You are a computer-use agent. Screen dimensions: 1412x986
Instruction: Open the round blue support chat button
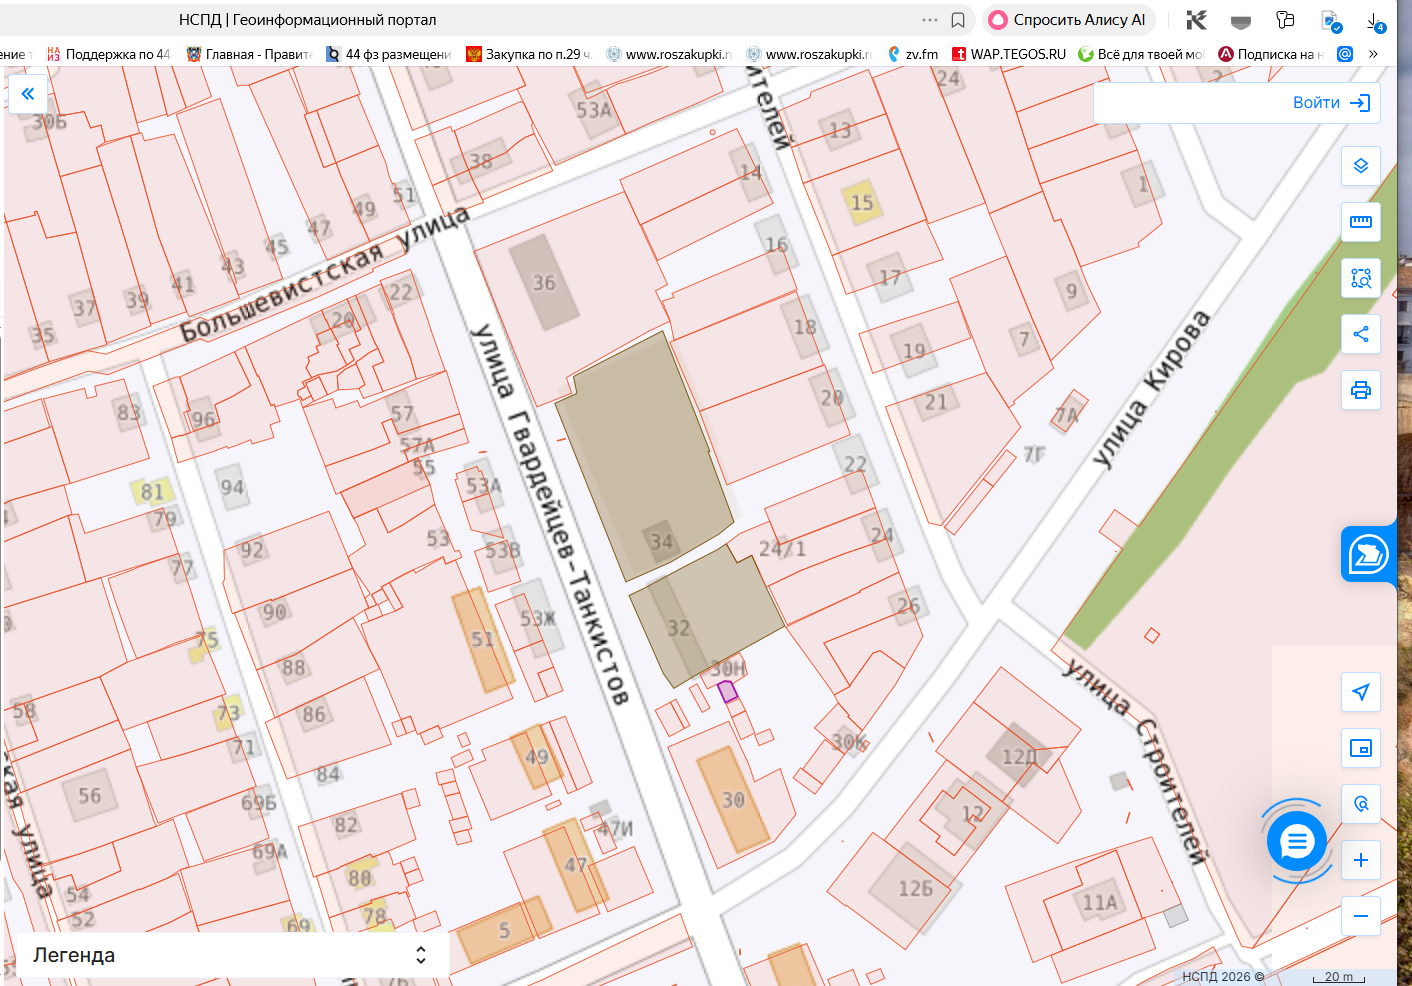tap(1297, 842)
